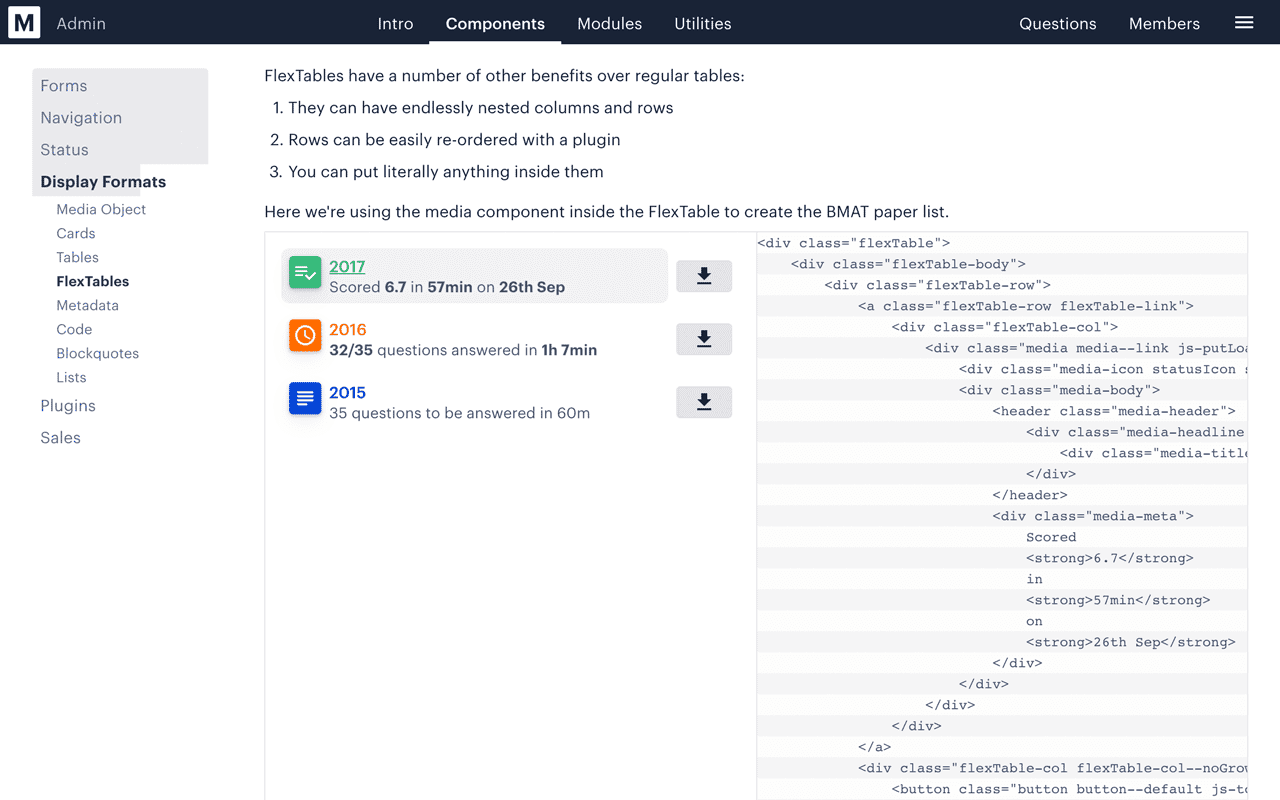Expand the Plugins sidebar section
This screenshot has height=800, width=1280.
[68, 406]
